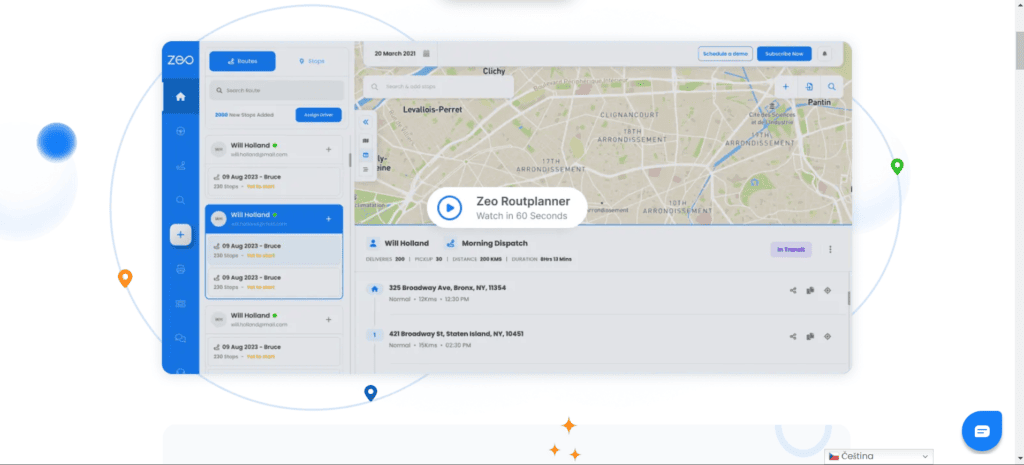The image size is (1024, 465).
Task: Click the Morning Dispatch route name
Action: click(494, 243)
